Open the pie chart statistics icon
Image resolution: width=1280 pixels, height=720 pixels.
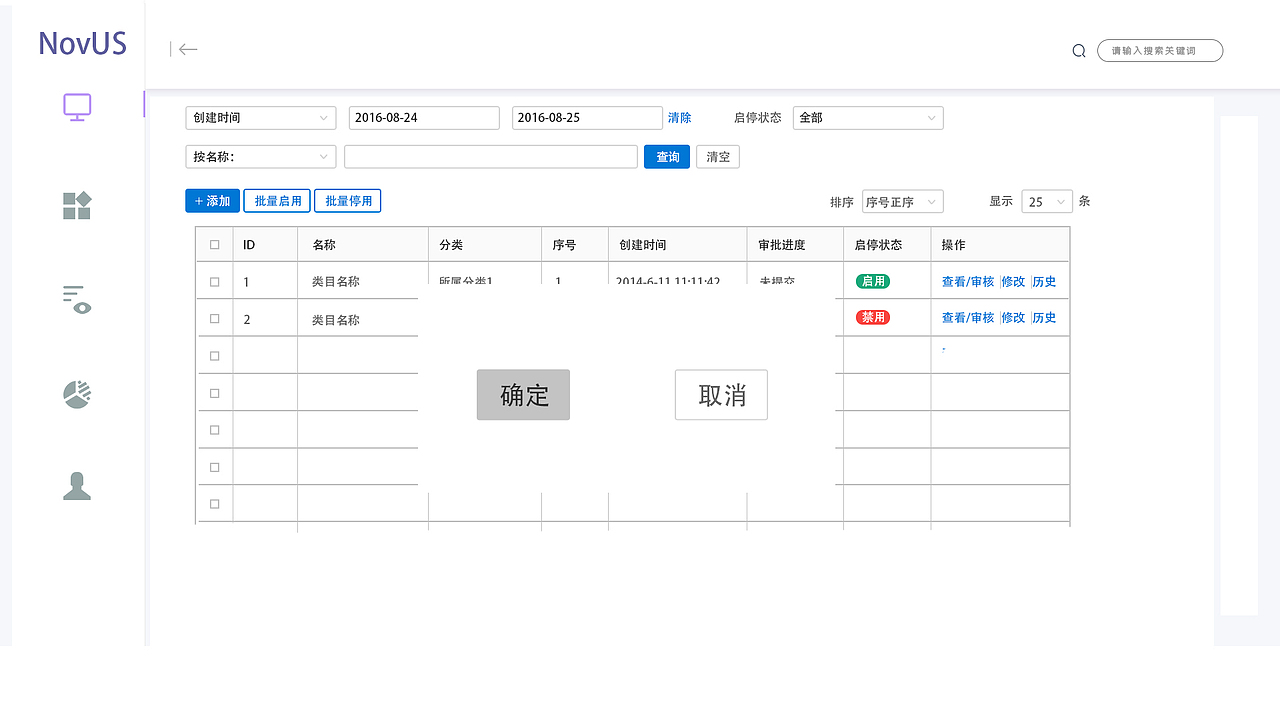pos(76,394)
